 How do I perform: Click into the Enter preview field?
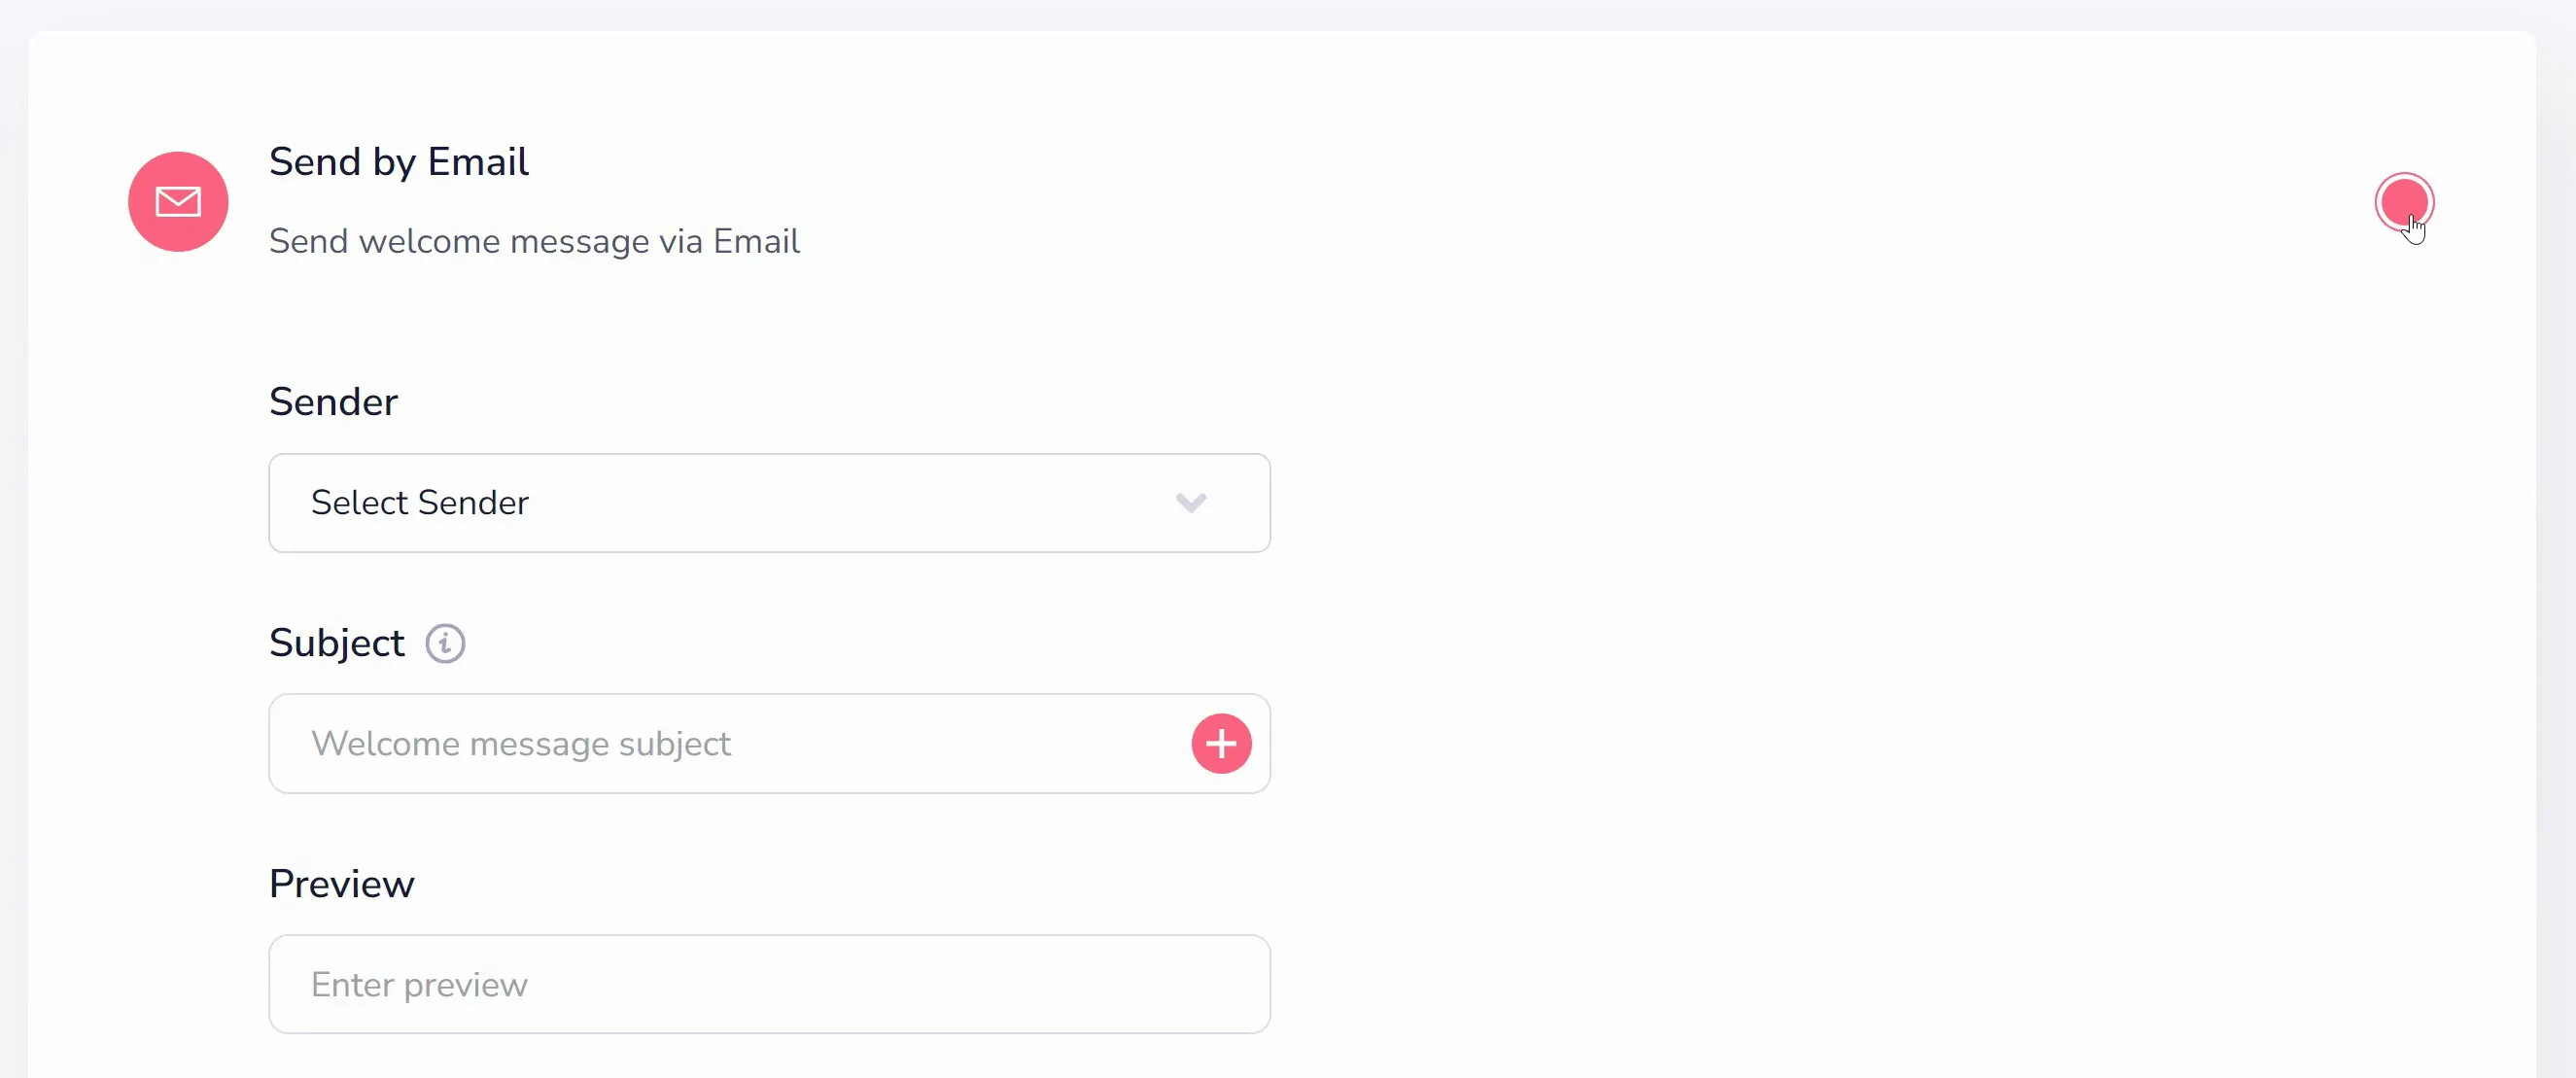click(x=769, y=984)
